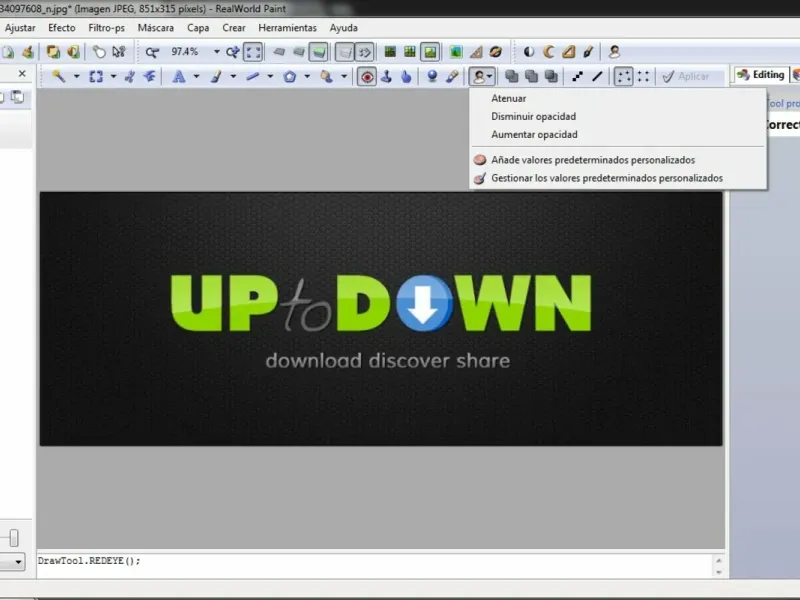This screenshot has width=800, height=600.
Task: Close the left side panel with X
Action: pyautogui.click(x=22, y=74)
